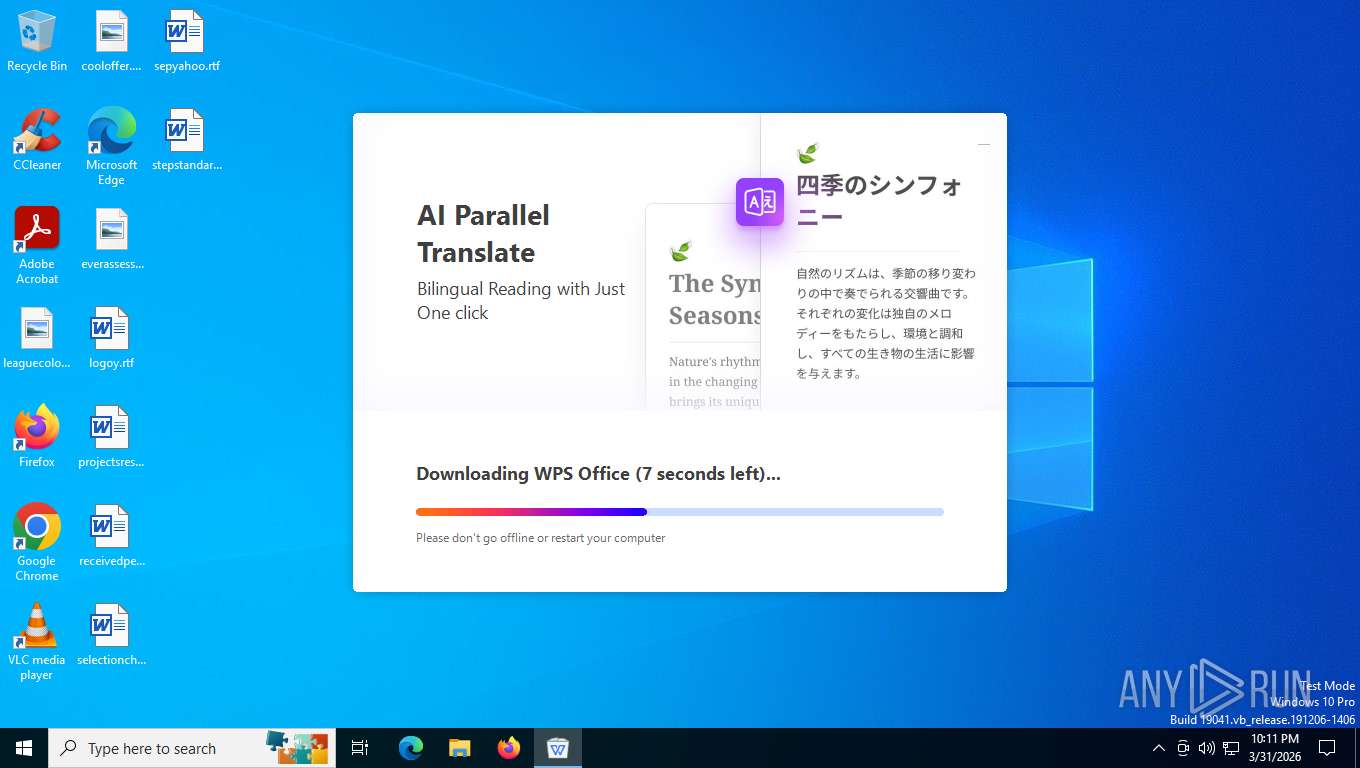The width and height of the screenshot is (1360, 768).
Task: Select the stepstandar document icon
Action: 186,140
